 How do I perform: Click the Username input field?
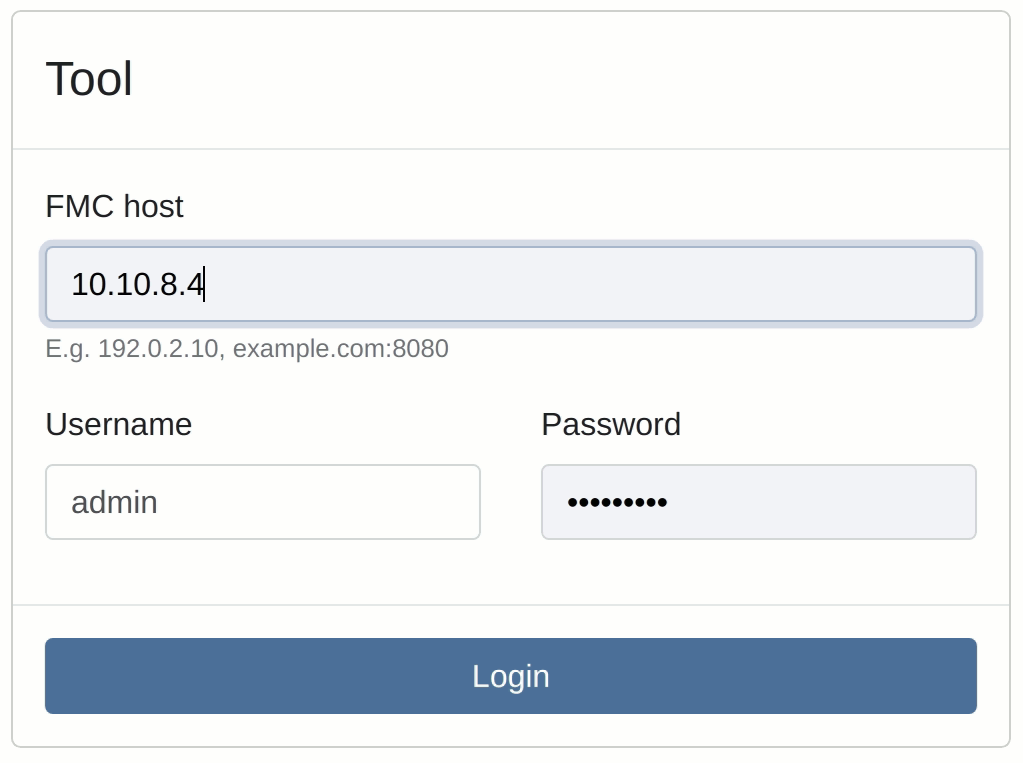coord(262,501)
